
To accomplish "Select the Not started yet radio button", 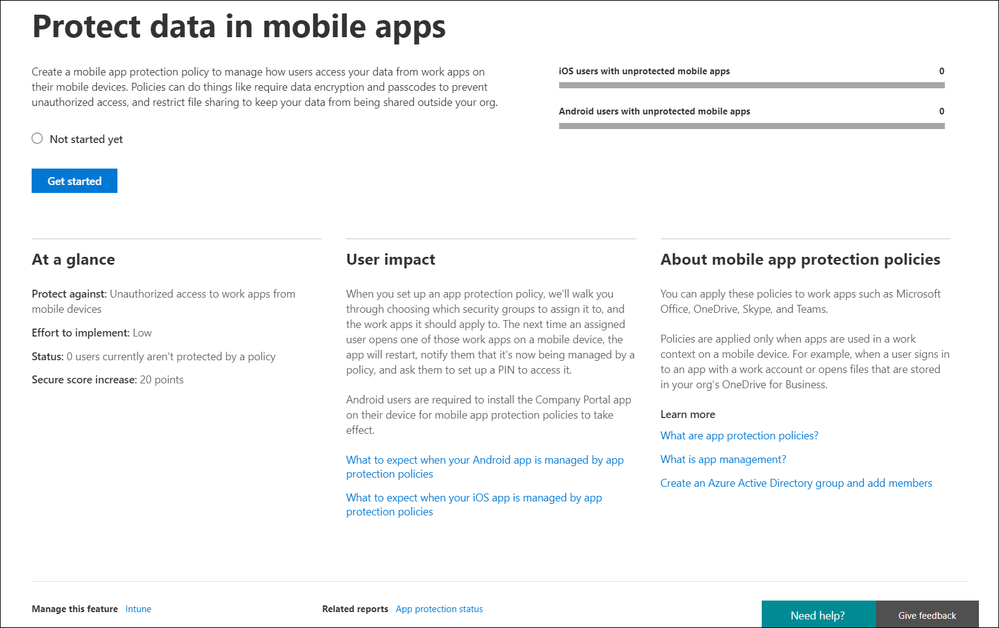I will click(38, 139).
